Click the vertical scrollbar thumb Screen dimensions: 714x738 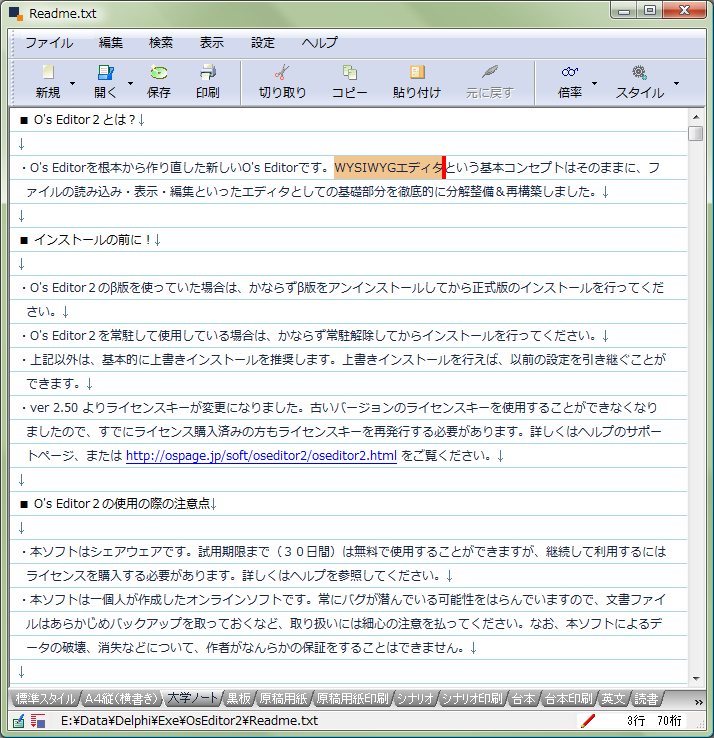[x=696, y=133]
